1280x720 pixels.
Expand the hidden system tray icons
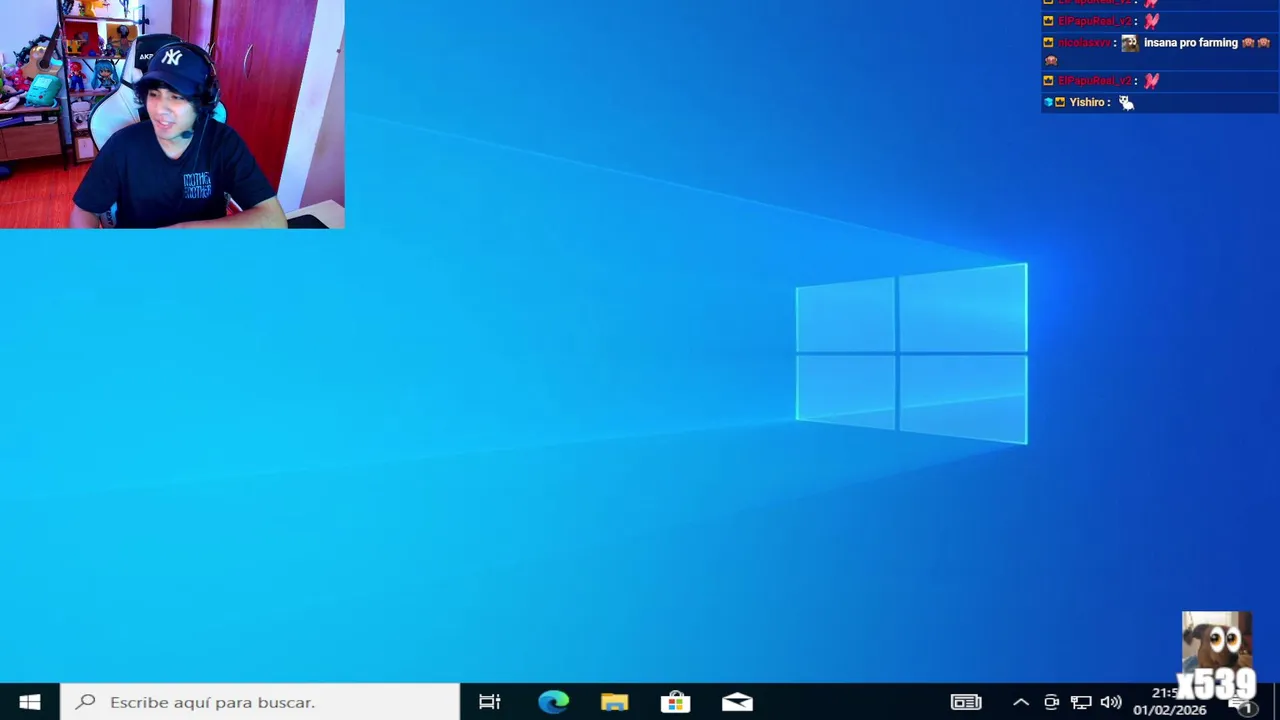coord(1021,702)
